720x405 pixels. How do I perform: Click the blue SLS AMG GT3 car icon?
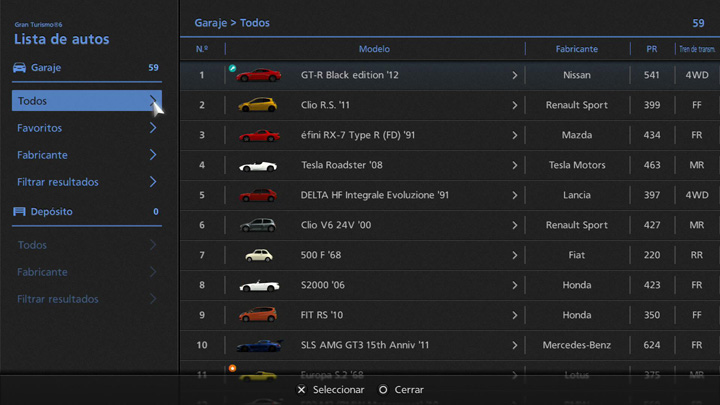(258, 345)
